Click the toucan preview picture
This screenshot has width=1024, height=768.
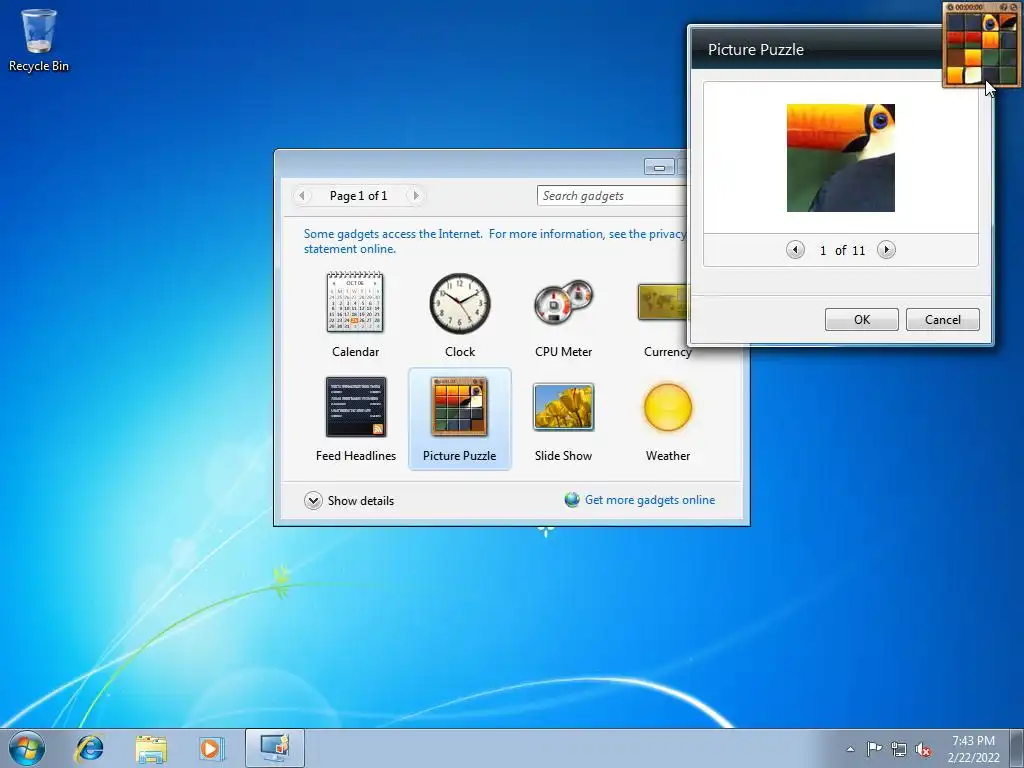pyautogui.click(x=840, y=157)
